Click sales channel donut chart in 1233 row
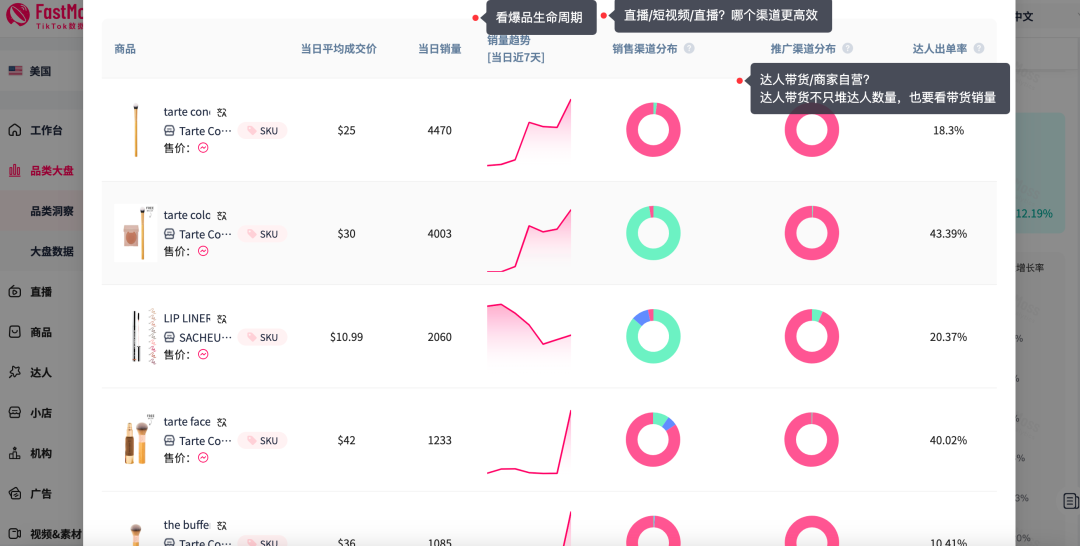Screen dimensions: 1080x546 [x=653, y=439]
